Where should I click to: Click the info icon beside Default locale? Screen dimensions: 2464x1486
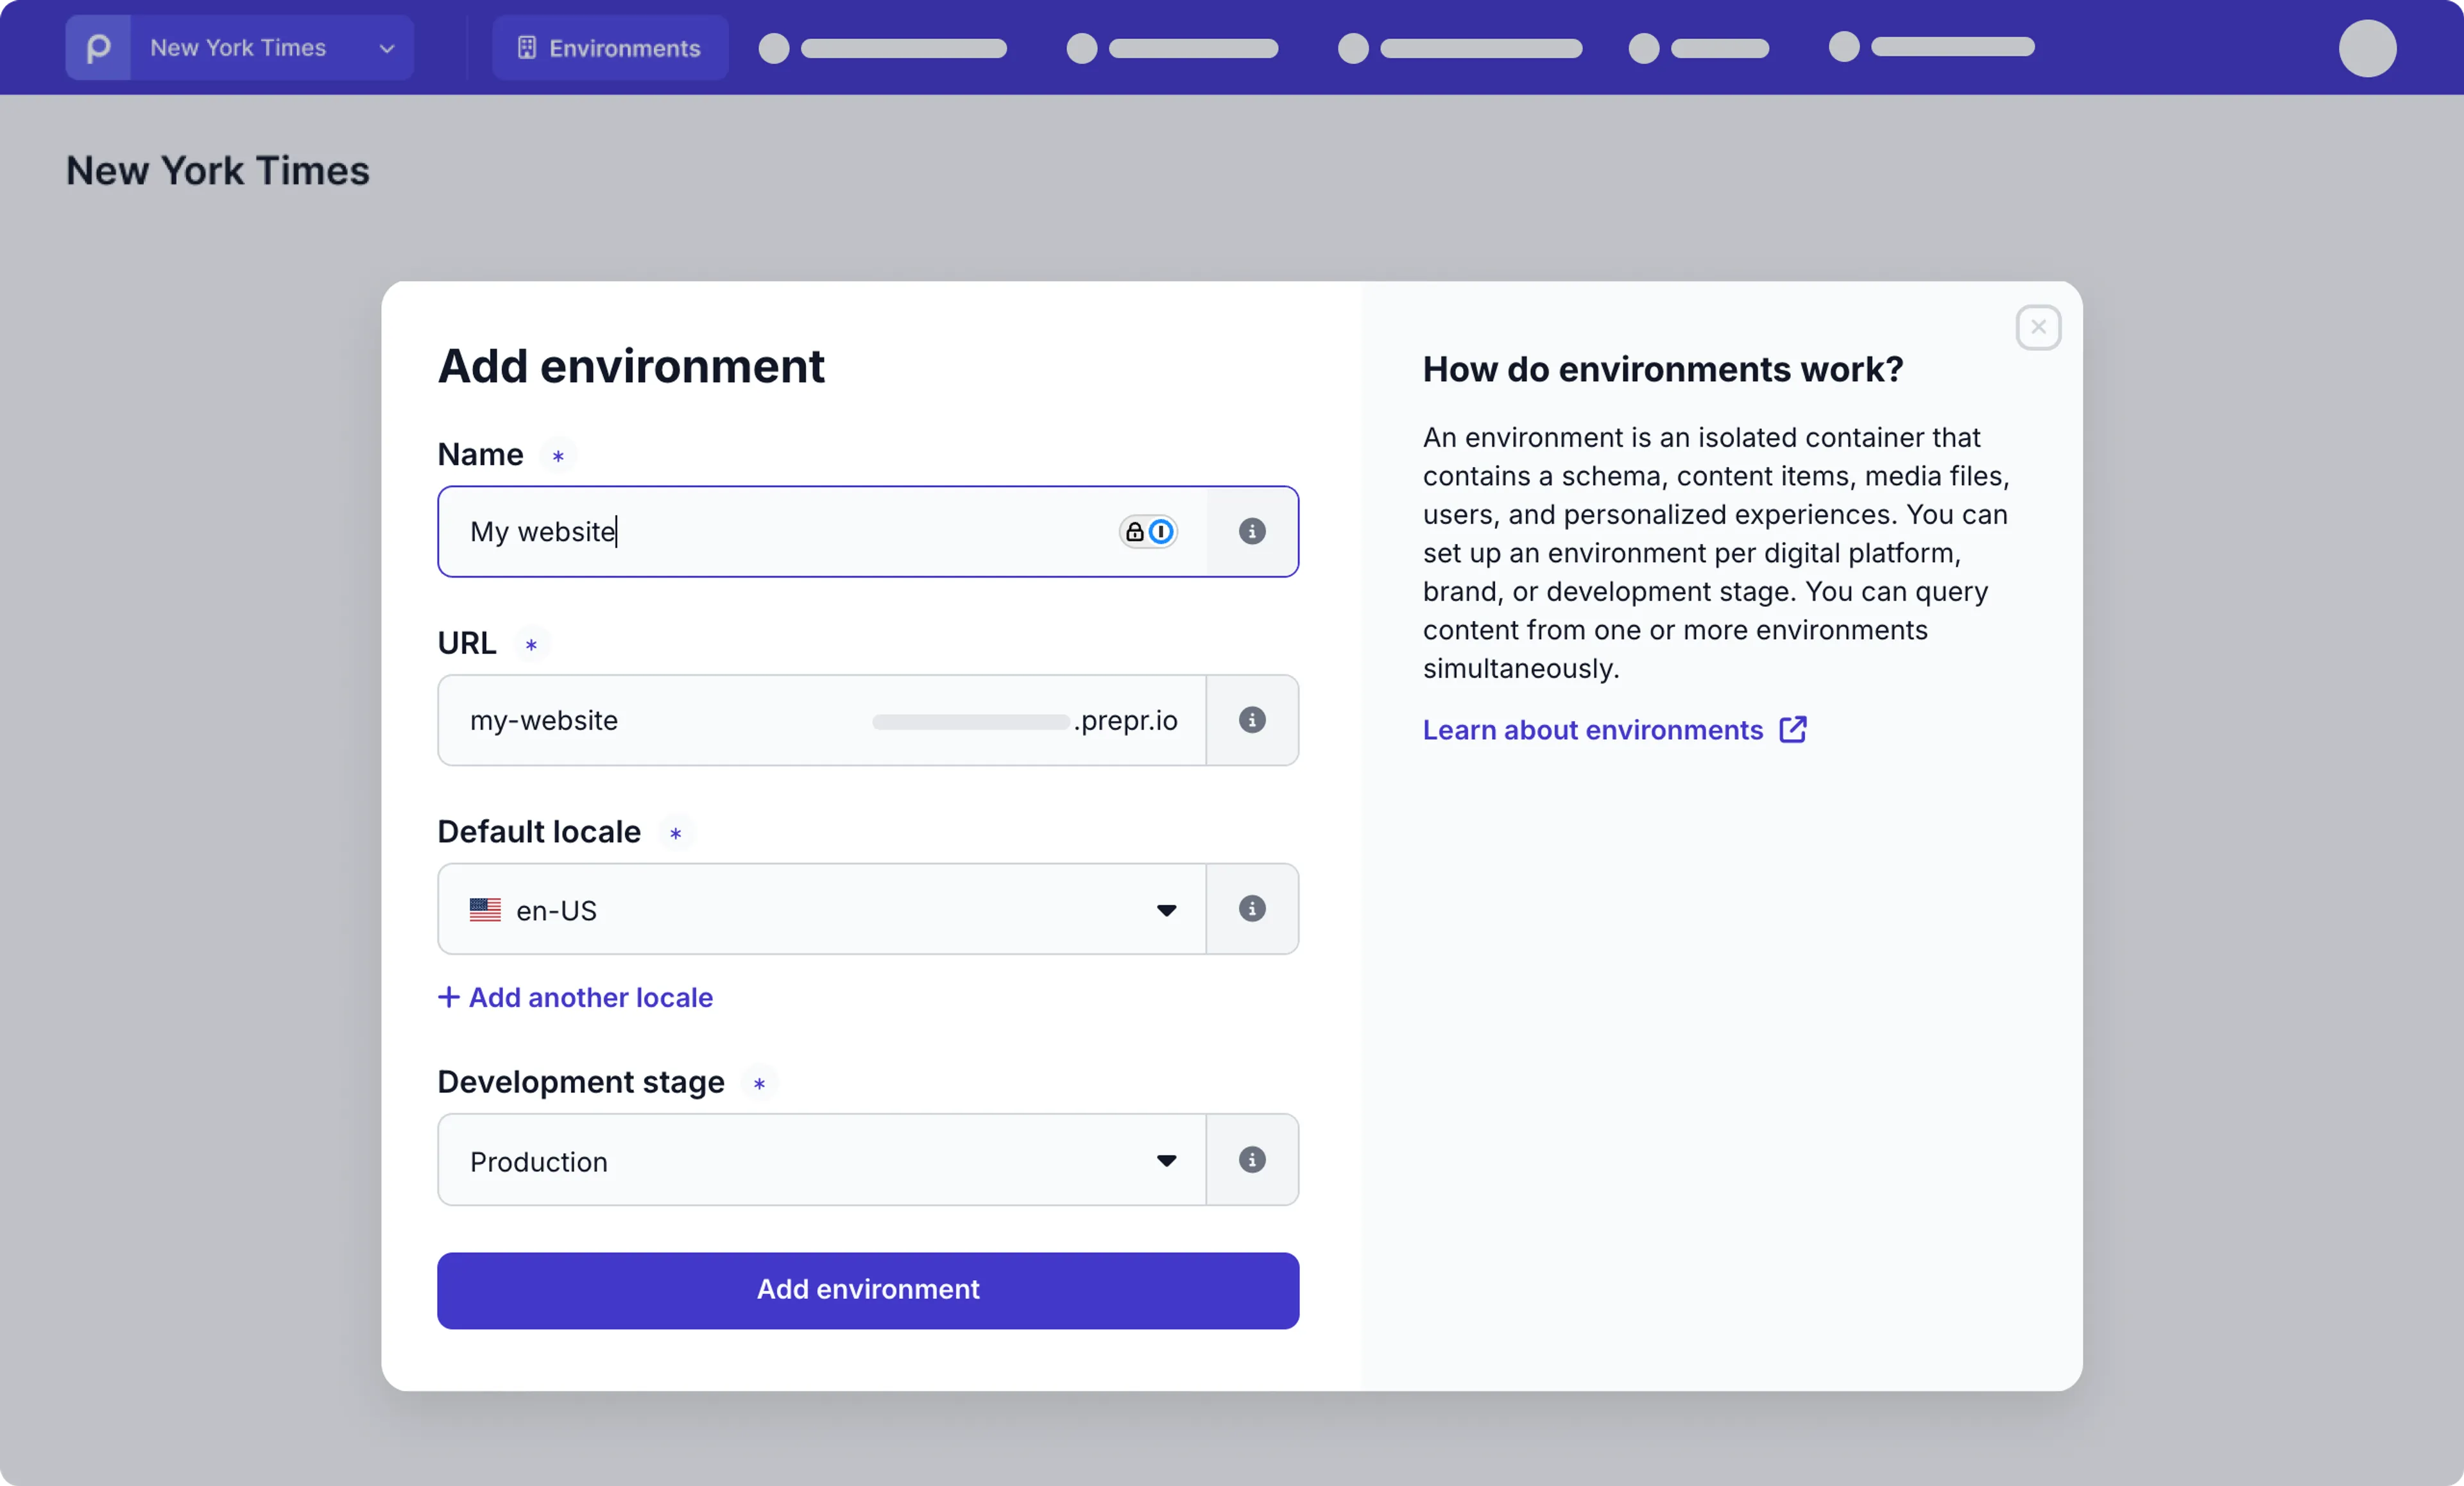tap(1252, 908)
